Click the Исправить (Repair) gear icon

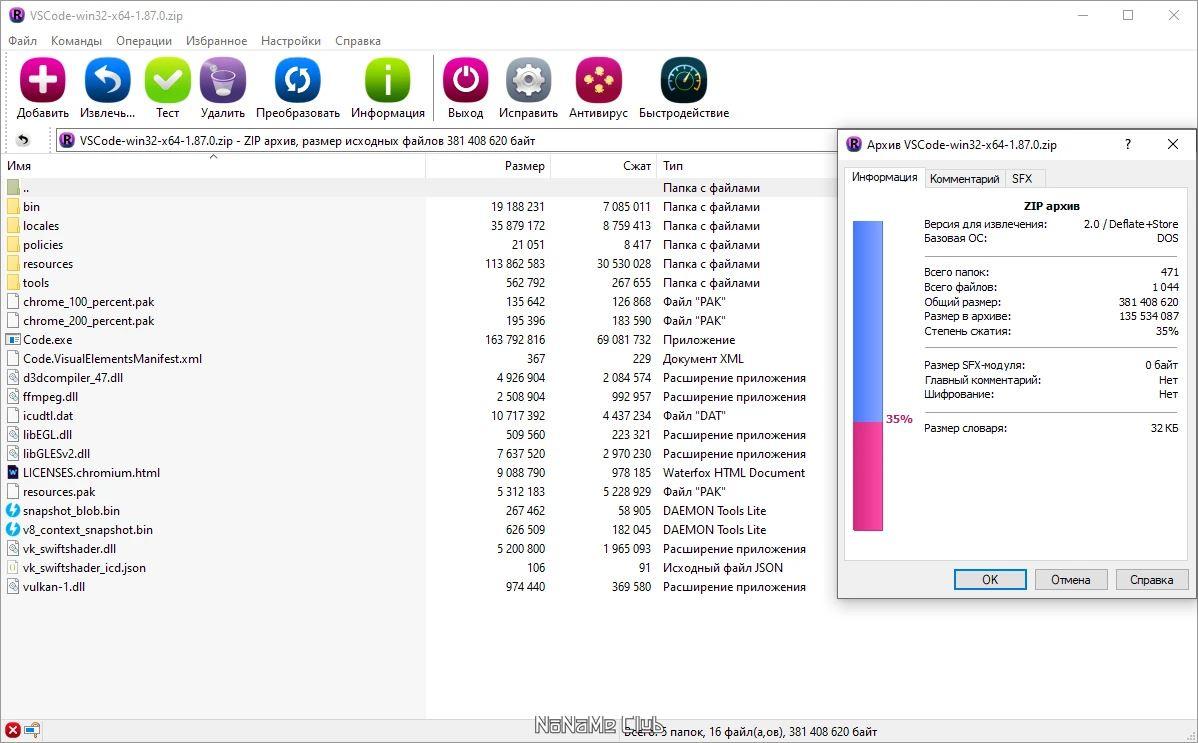coord(528,81)
